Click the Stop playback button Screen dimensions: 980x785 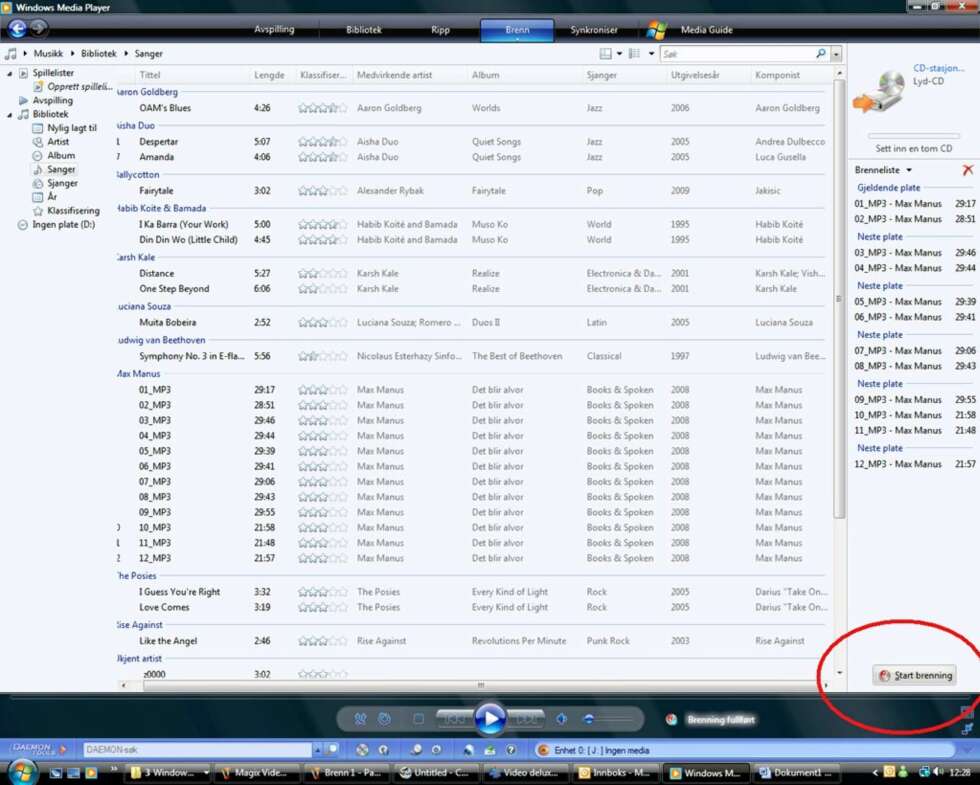coord(418,719)
